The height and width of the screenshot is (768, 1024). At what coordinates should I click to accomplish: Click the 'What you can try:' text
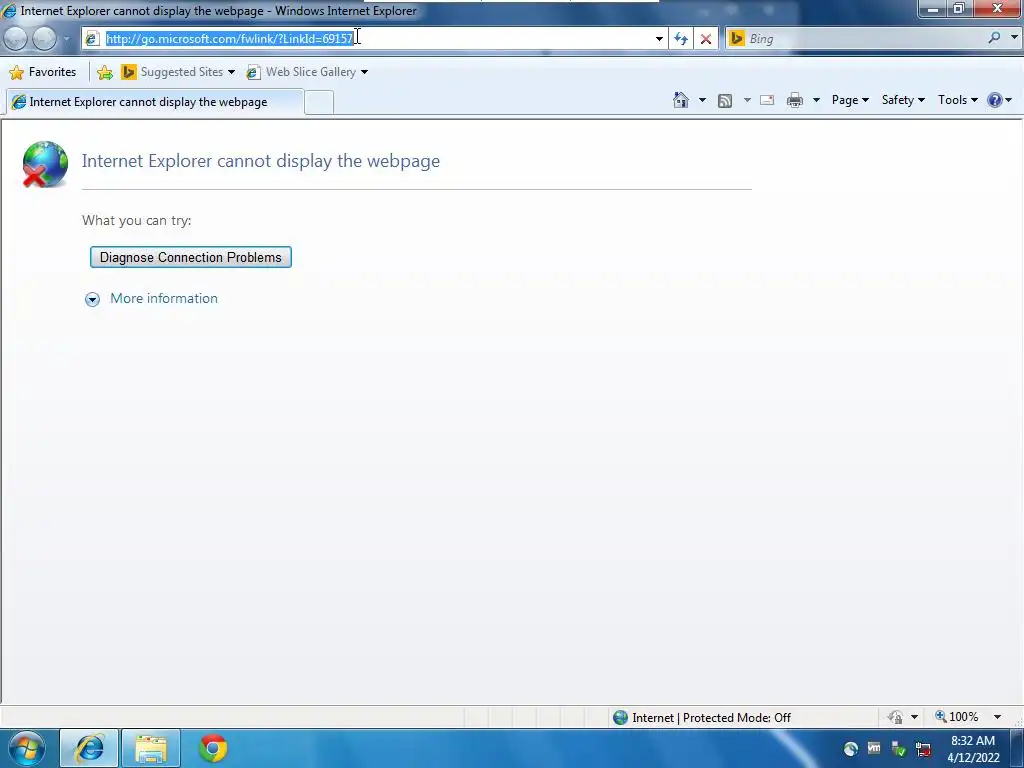[136, 220]
